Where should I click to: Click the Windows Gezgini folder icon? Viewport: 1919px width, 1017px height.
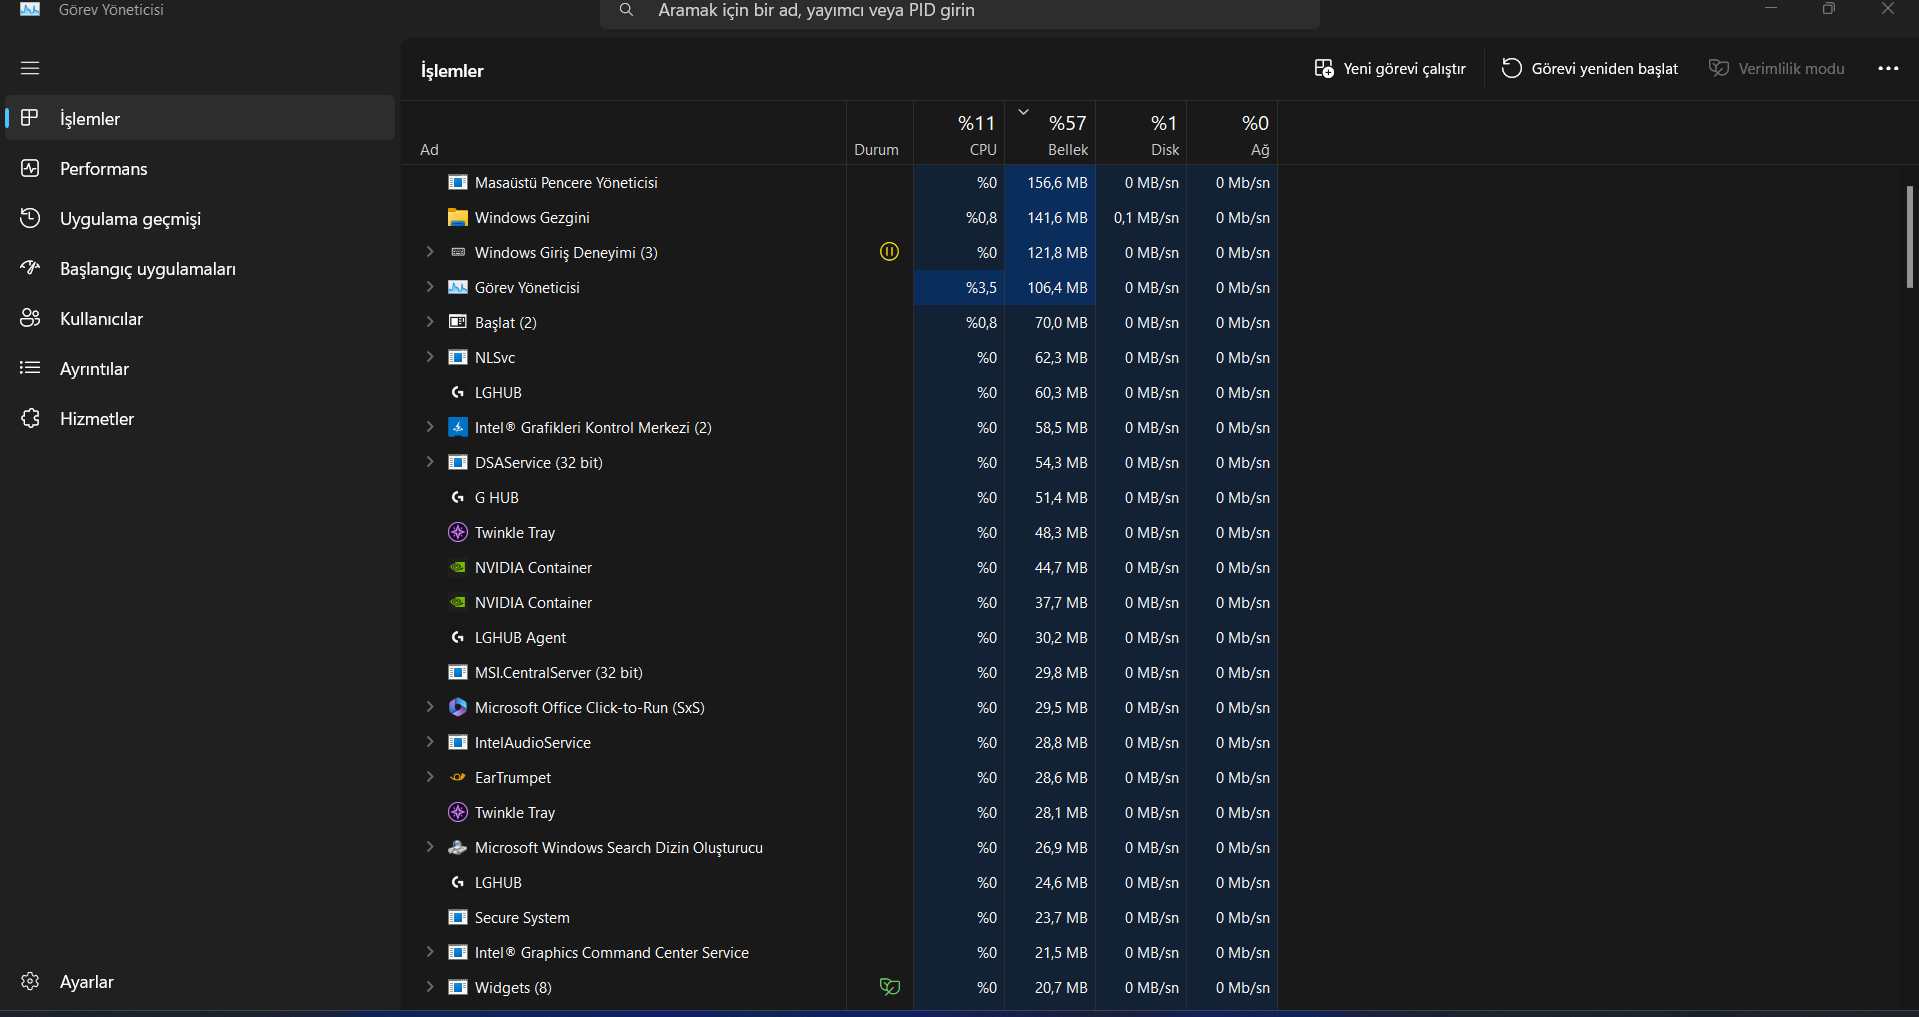click(x=458, y=217)
